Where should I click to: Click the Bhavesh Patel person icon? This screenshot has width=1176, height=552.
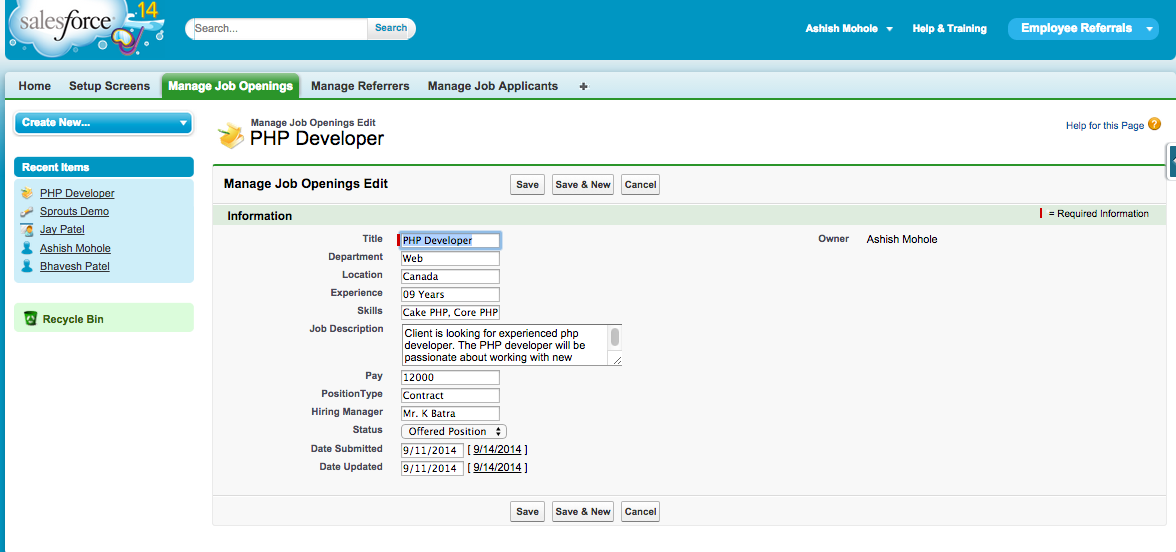(x=27, y=267)
